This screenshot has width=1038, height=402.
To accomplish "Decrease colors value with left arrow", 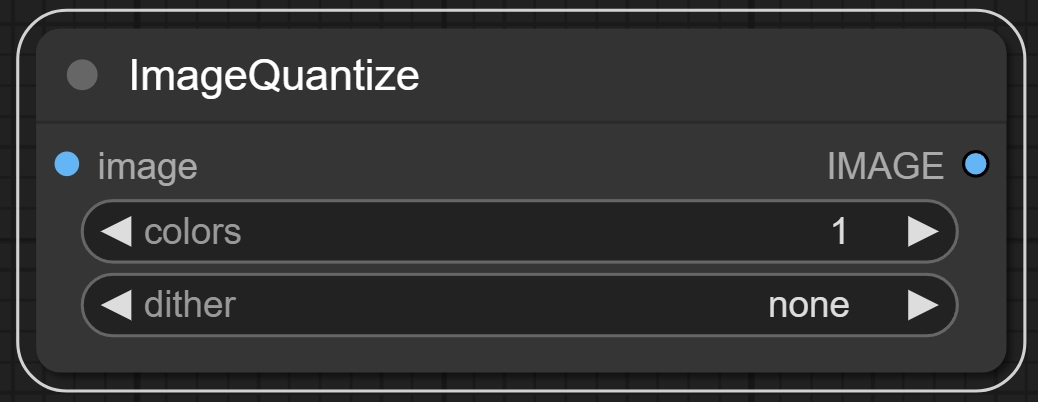I will [x=117, y=232].
